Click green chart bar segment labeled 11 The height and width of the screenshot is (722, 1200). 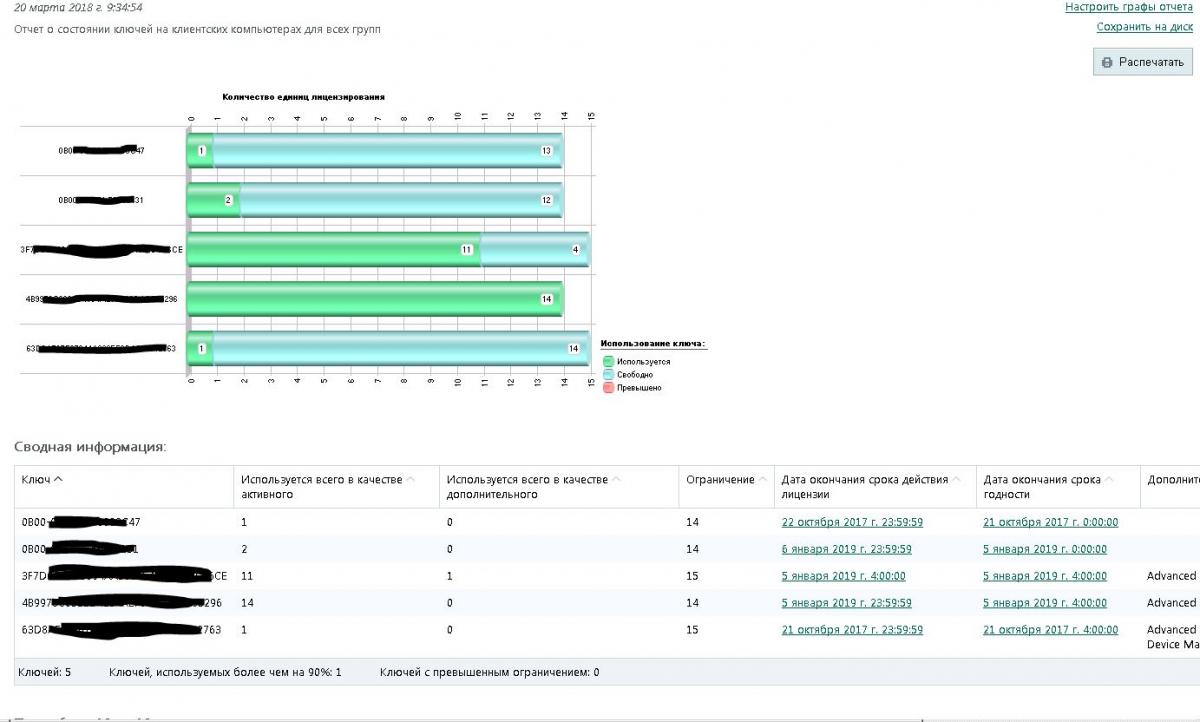334,249
